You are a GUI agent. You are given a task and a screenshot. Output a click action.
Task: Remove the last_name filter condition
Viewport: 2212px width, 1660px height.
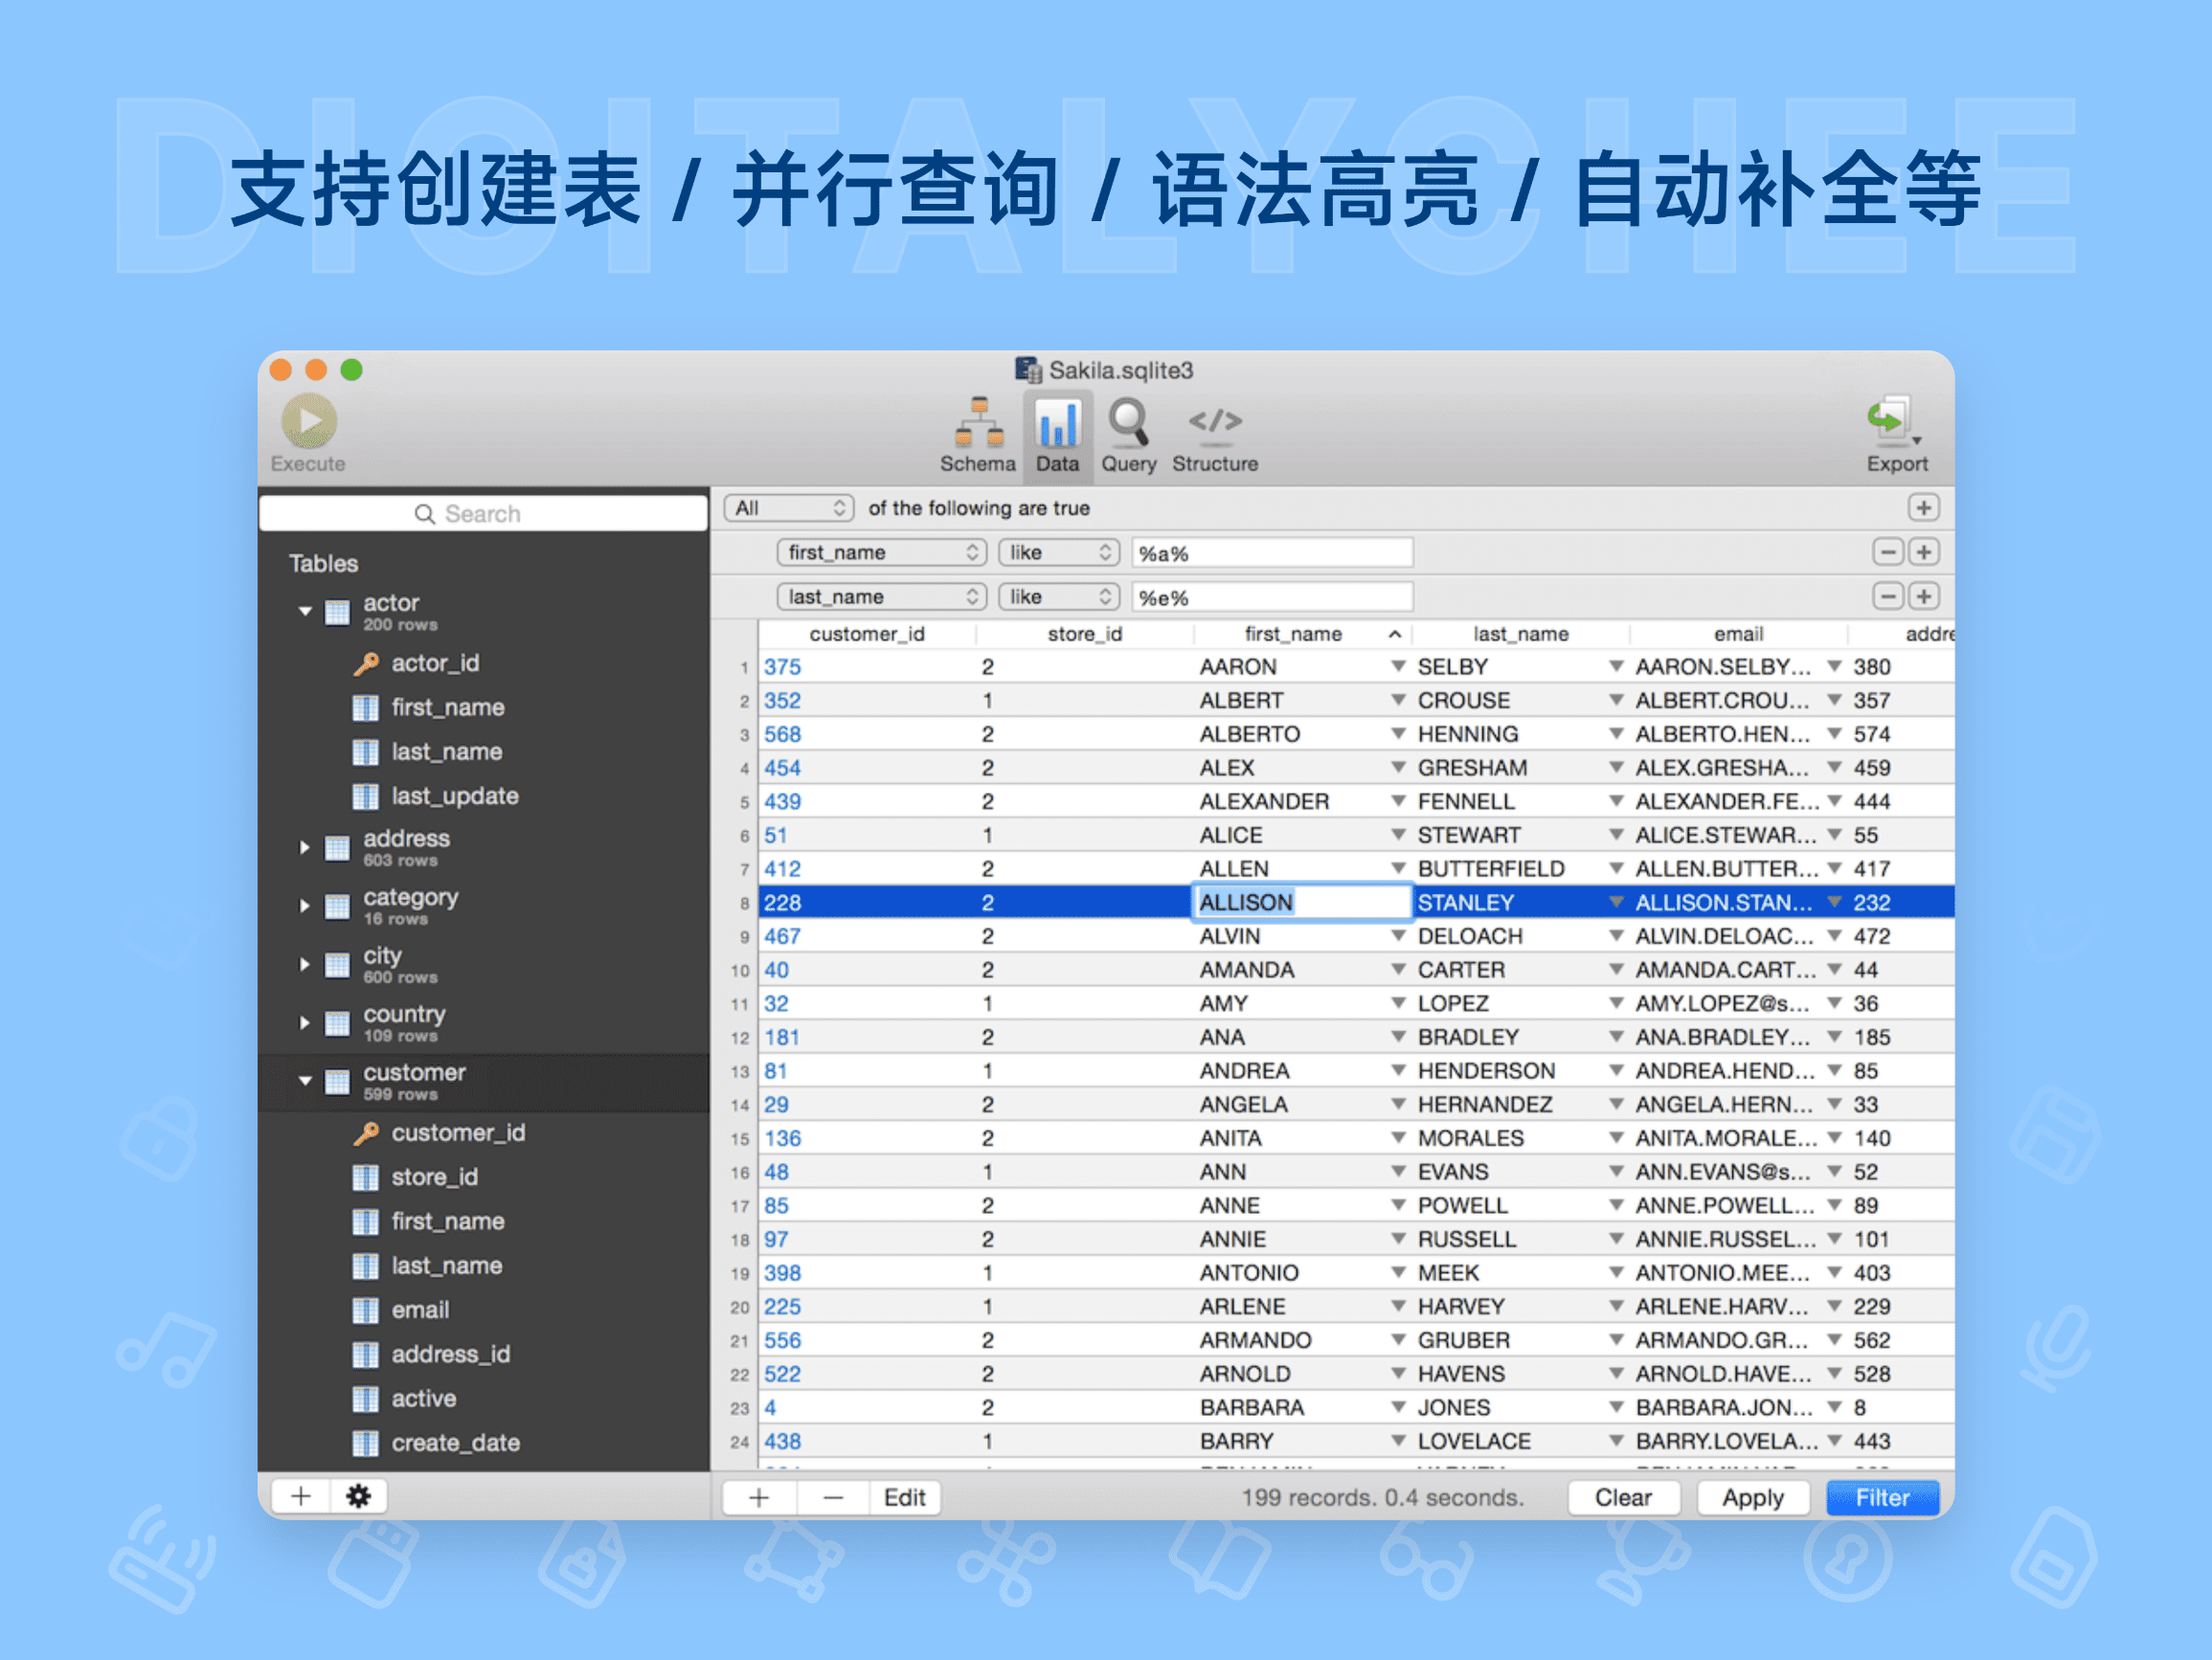(1887, 595)
